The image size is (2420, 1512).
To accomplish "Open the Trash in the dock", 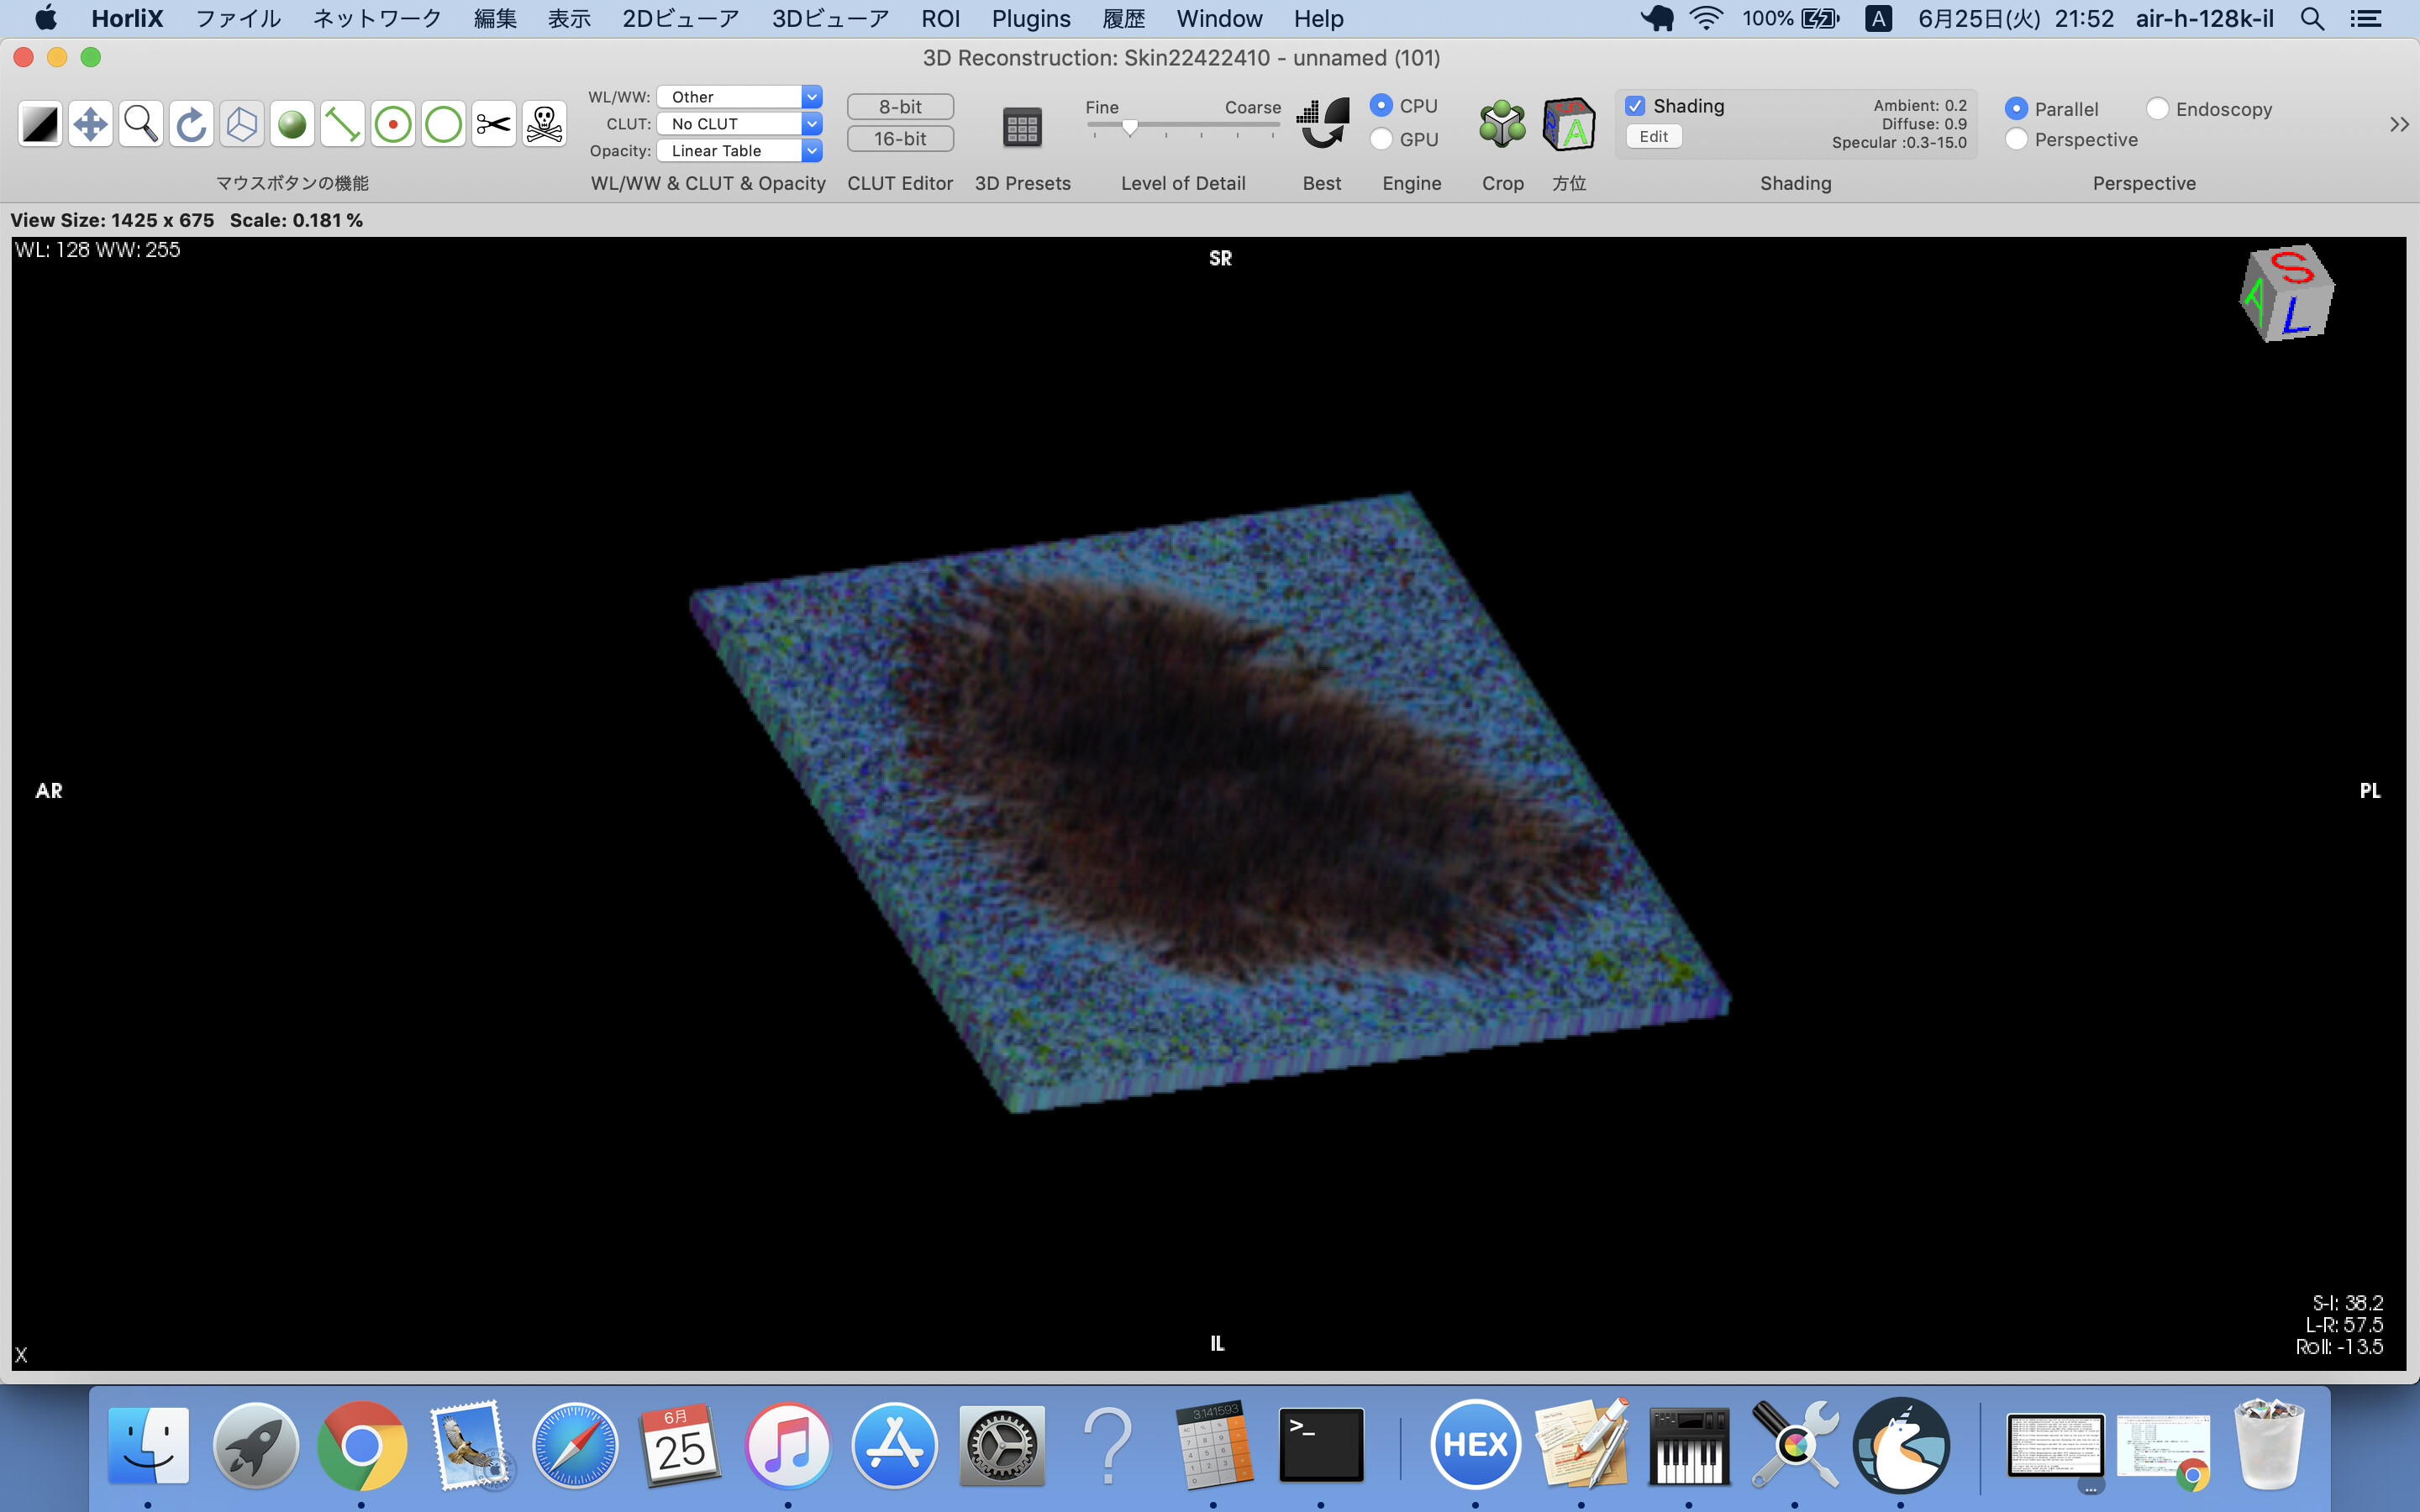I will [x=2270, y=1446].
